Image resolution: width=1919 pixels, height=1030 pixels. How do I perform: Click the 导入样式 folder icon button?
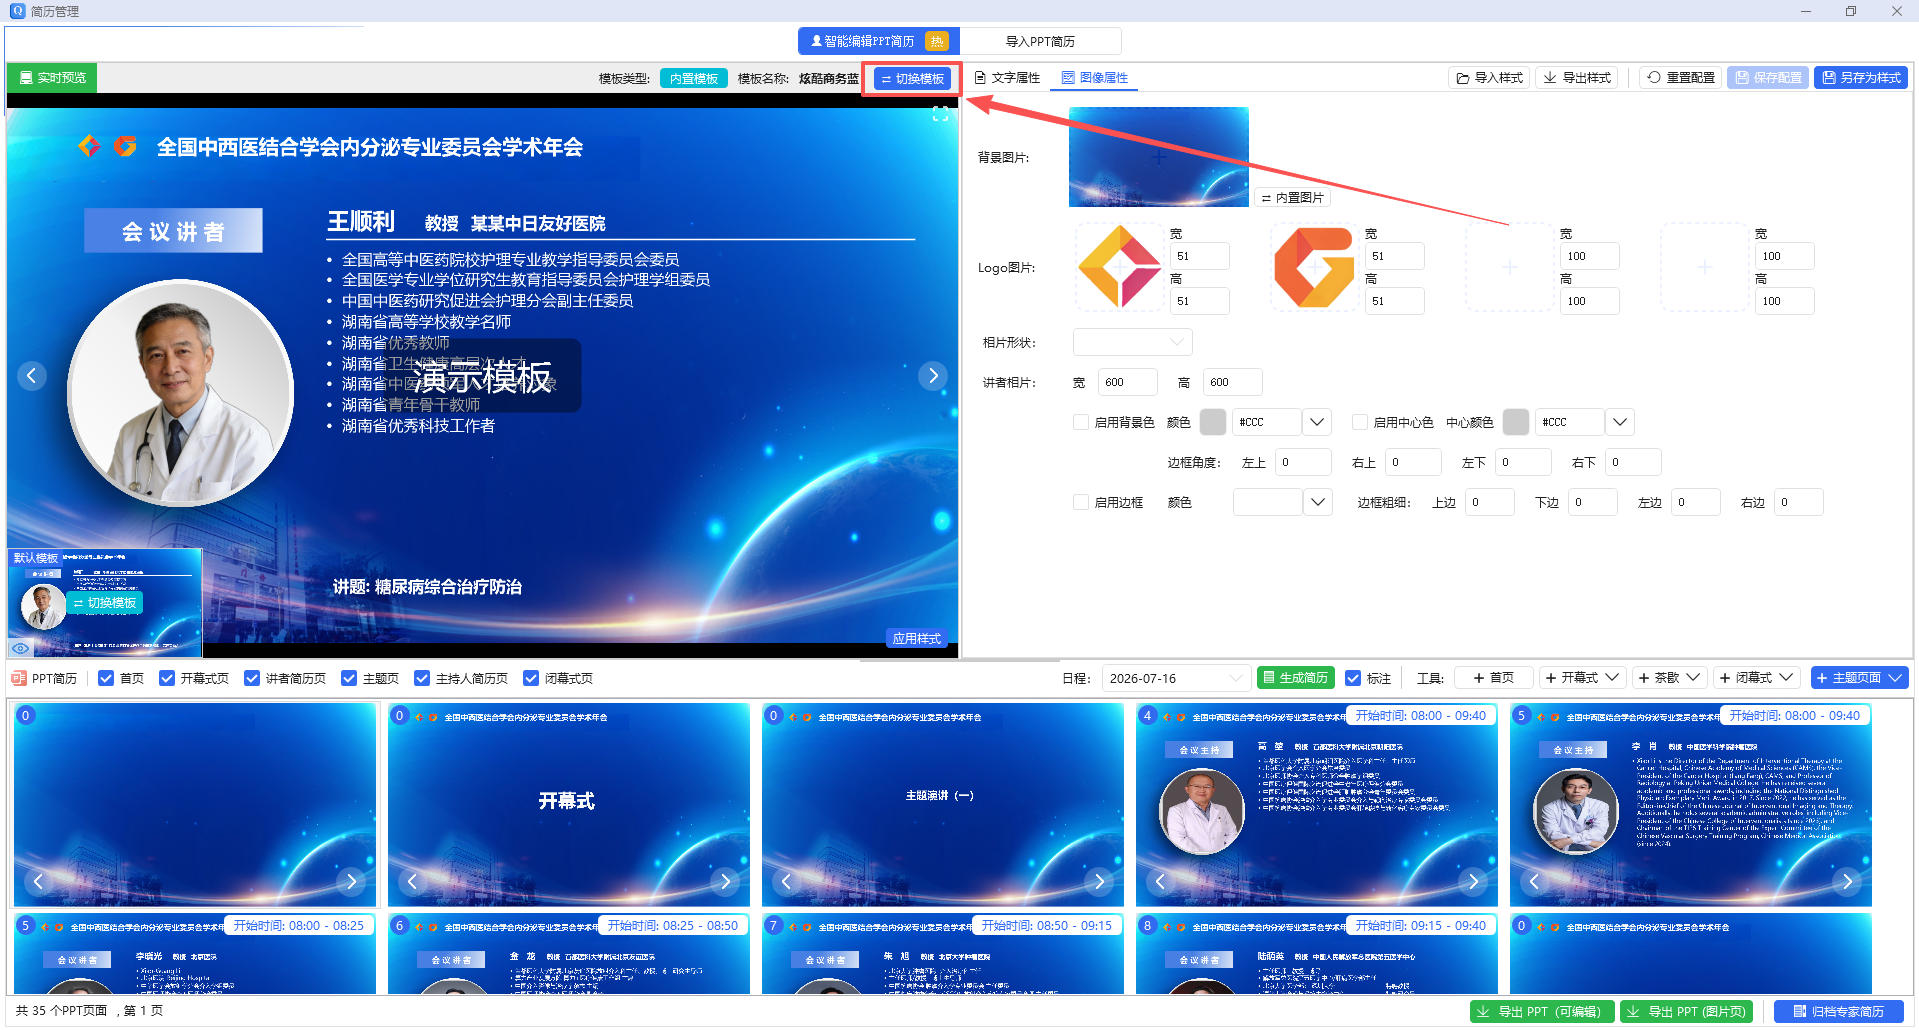click(x=1489, y=78)
